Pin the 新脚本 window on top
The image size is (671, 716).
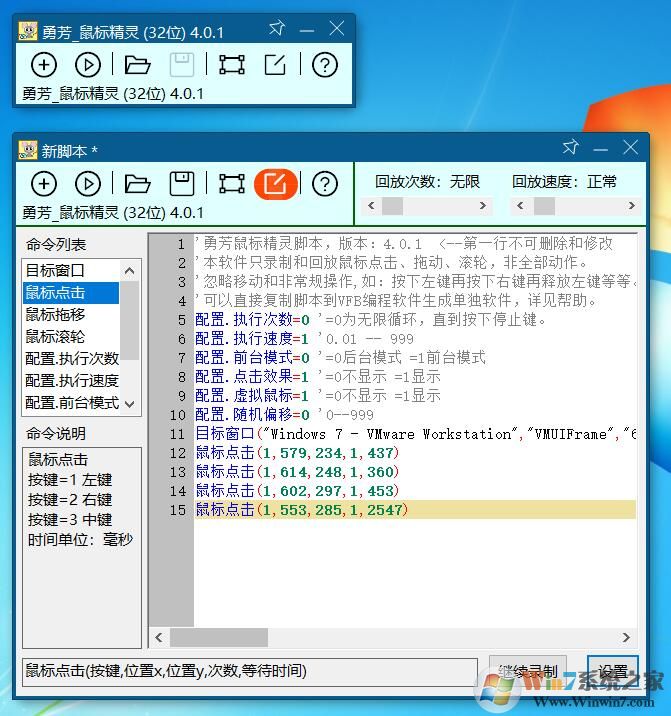point(570,147)
